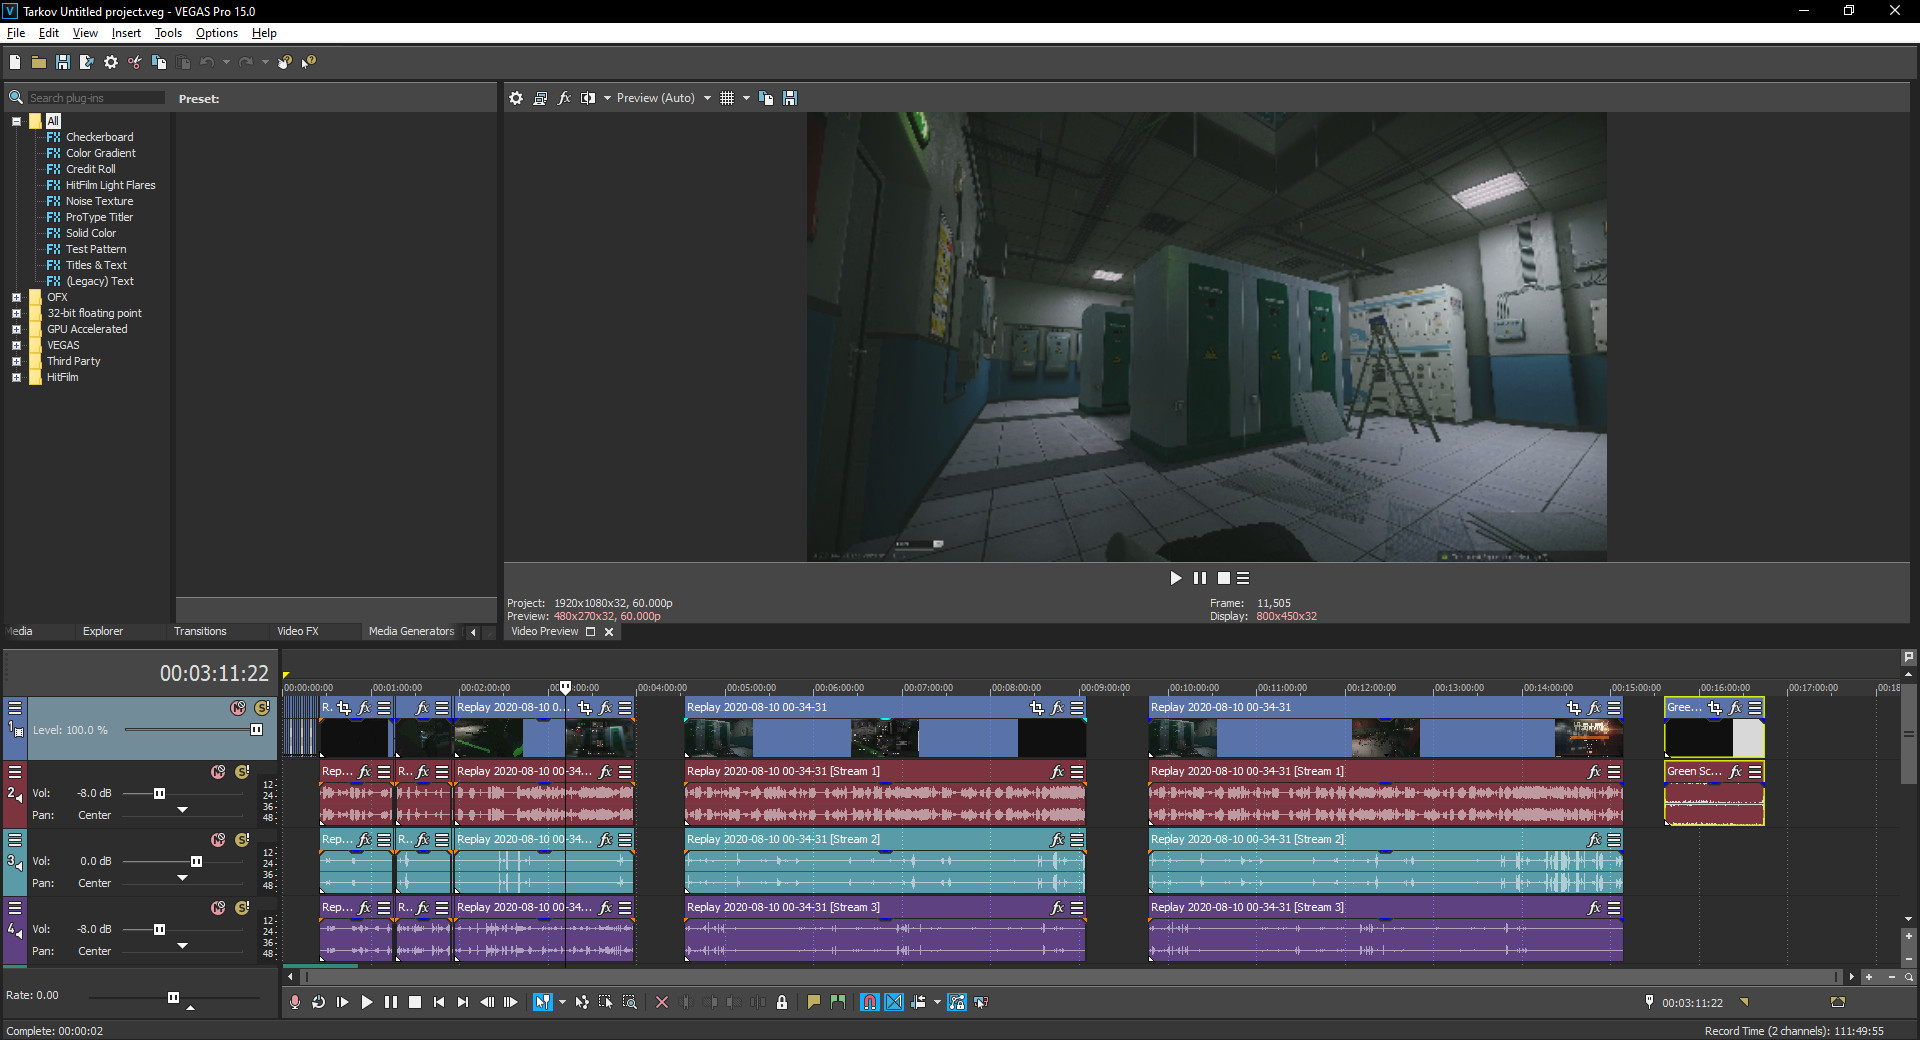Click the Search plug-ins field
1920x1040 pixels.
click(x=96, y=98)
